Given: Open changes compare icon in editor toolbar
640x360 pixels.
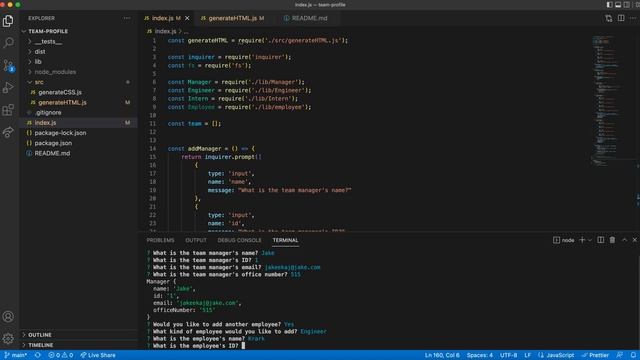Looking at the screenshot, I should 609,18.
